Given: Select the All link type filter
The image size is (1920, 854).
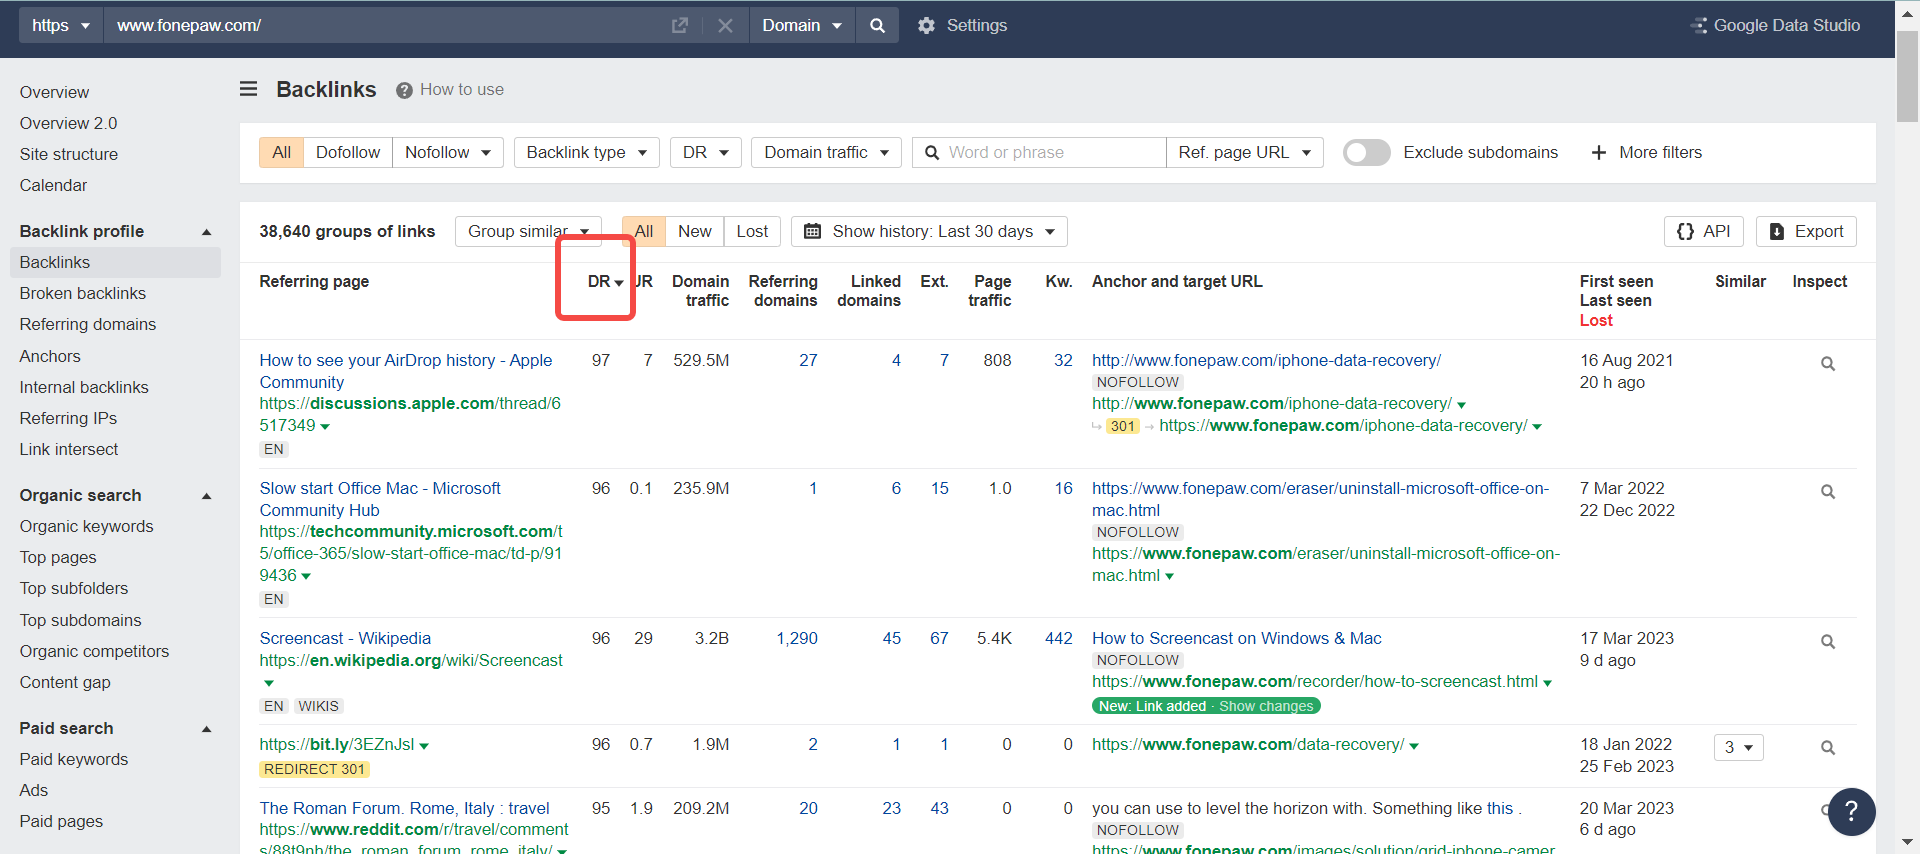Looking at the screenshot, I should tap(281, 152).
